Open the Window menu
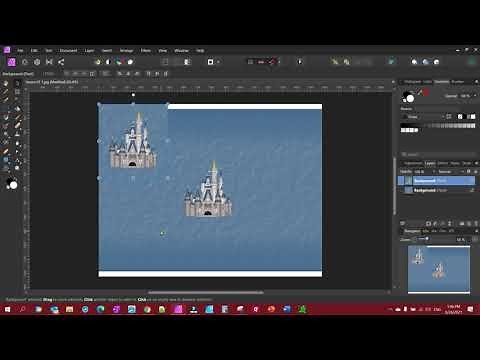This screenshot has width=480, height=360. point(182,51)
